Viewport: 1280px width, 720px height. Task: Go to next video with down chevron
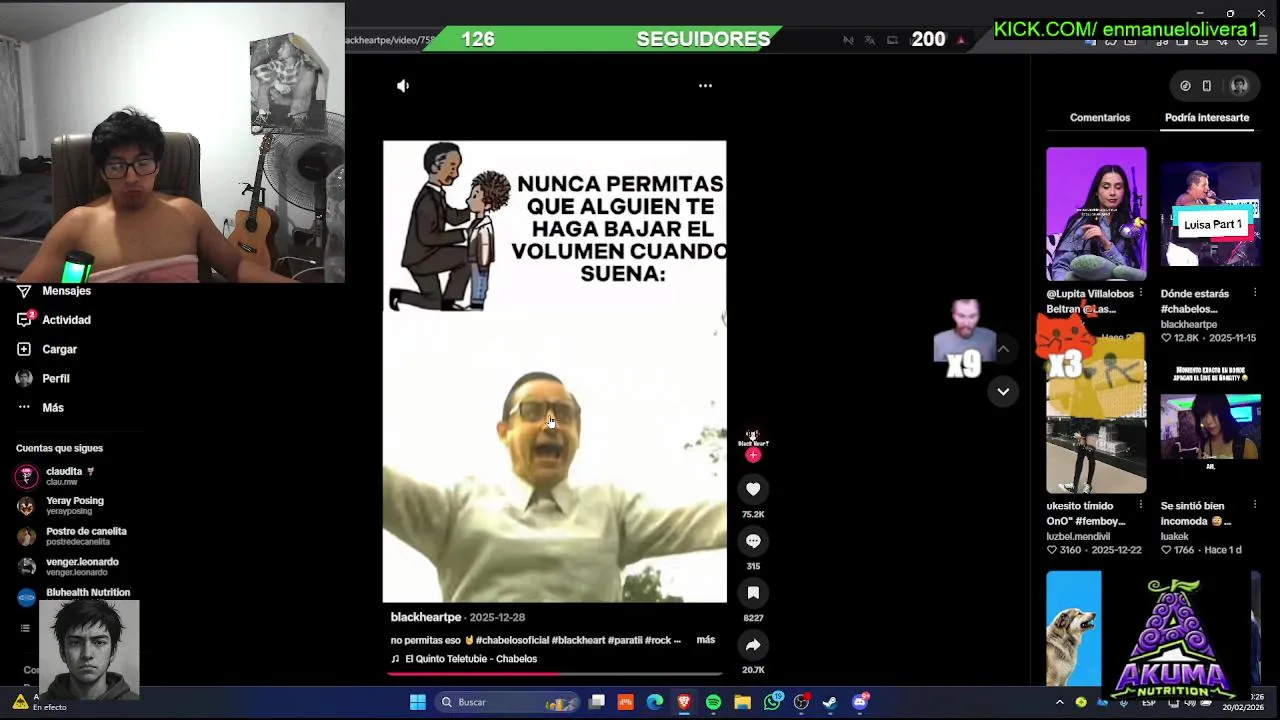coord(1003,391)
